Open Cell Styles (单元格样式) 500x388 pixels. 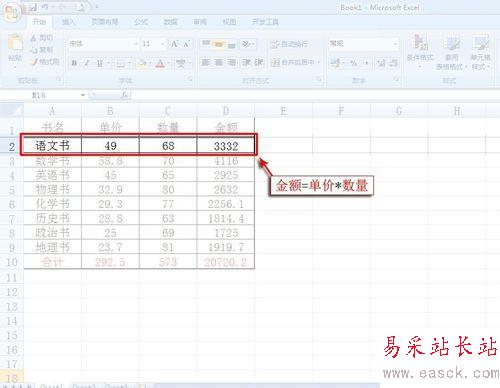(x=480, y=52)
